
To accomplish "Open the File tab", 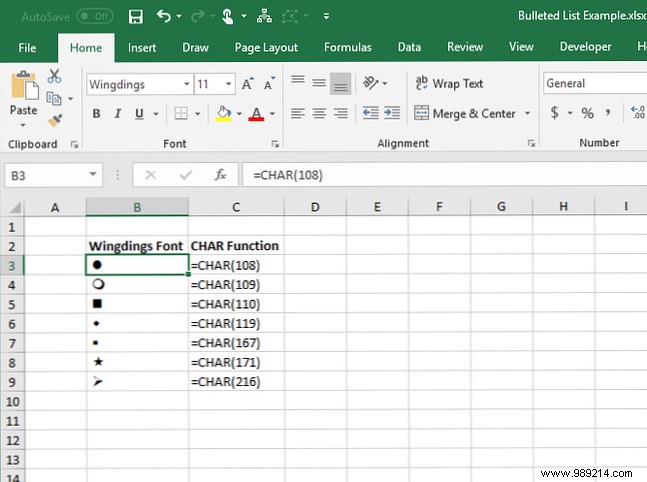I will (x=27, y=48).
